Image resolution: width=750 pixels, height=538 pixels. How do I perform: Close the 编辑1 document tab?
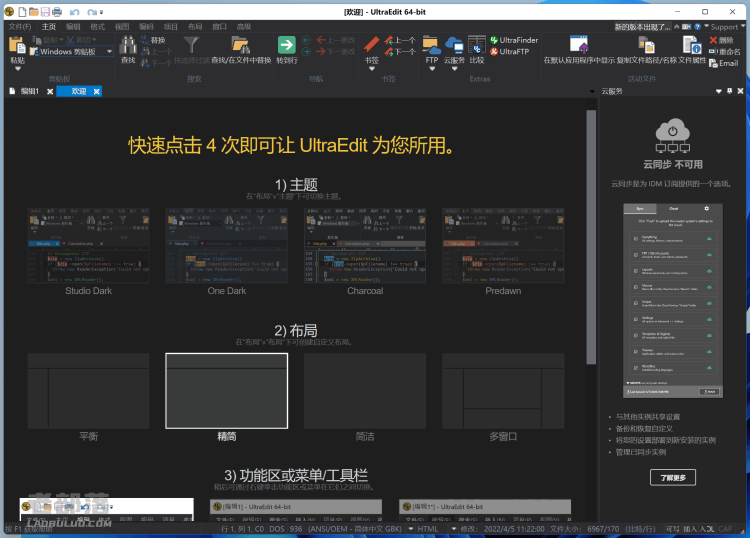click(x=50, y=91)
